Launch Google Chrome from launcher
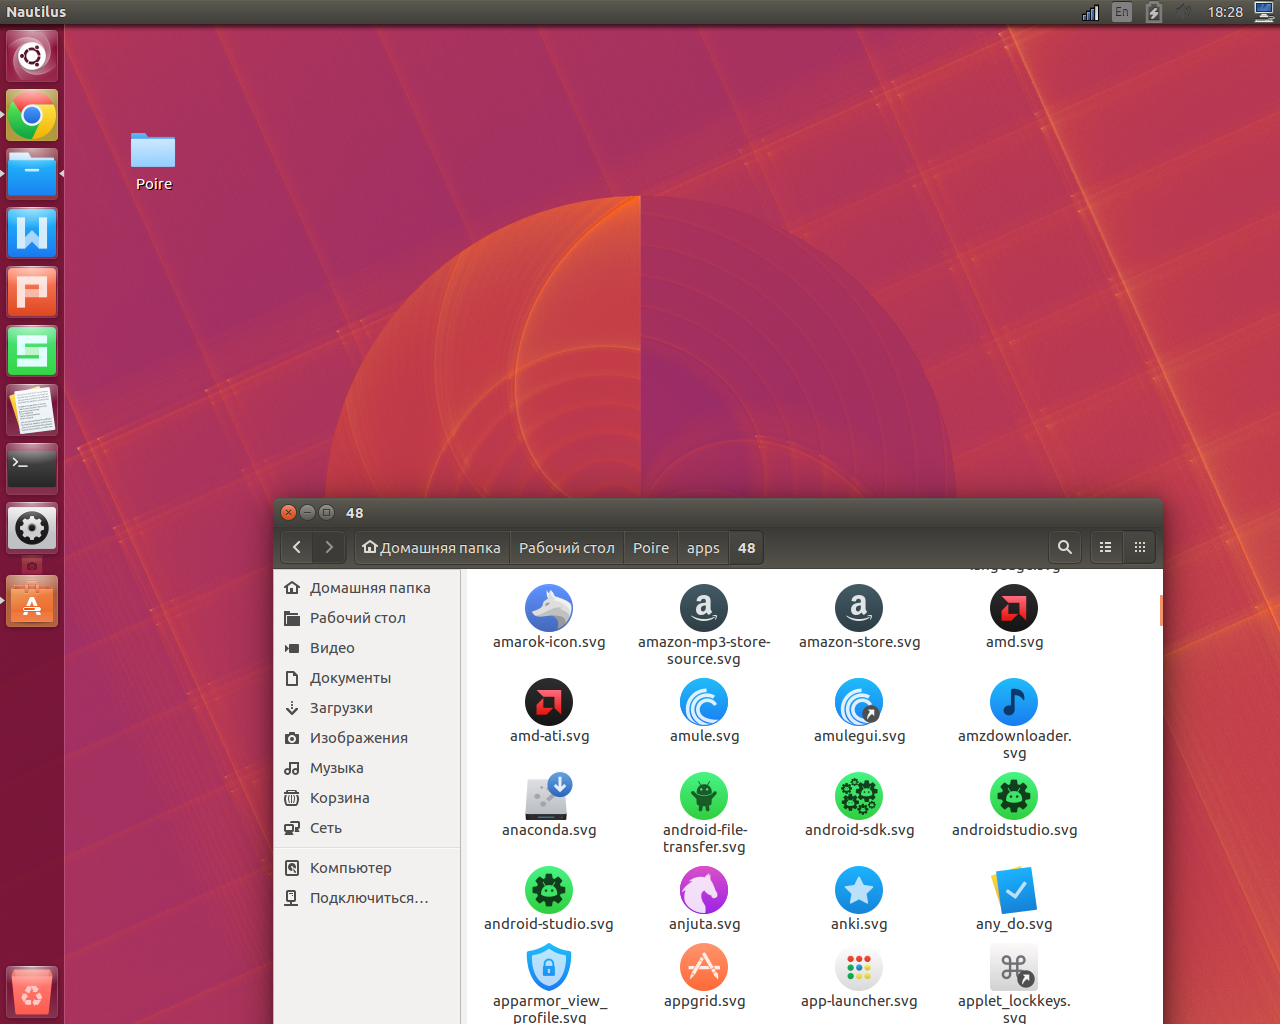 point(32,115)
